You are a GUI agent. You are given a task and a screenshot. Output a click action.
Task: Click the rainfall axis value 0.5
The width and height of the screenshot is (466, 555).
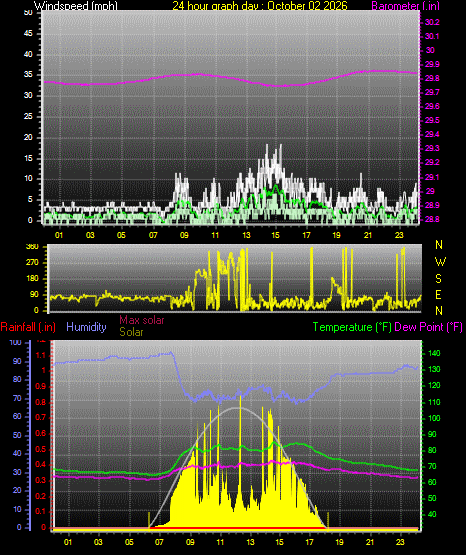pyautogui.click(x=41, y=449)
